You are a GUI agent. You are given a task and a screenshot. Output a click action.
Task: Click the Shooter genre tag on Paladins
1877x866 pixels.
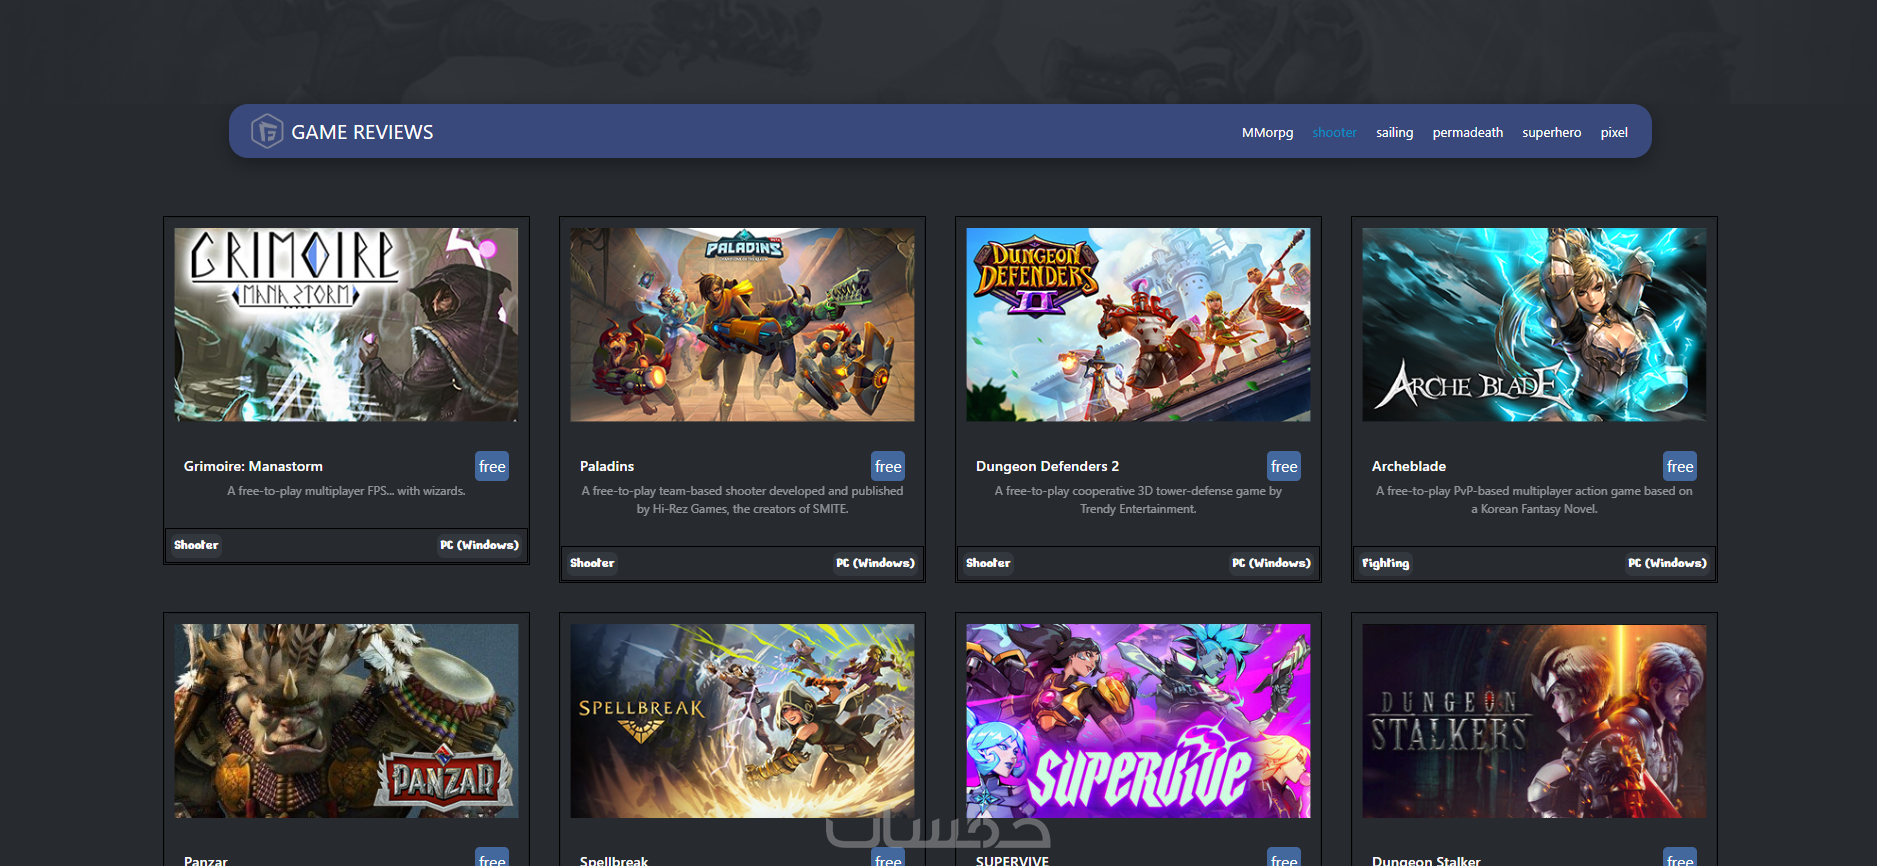tap(592, 563)
